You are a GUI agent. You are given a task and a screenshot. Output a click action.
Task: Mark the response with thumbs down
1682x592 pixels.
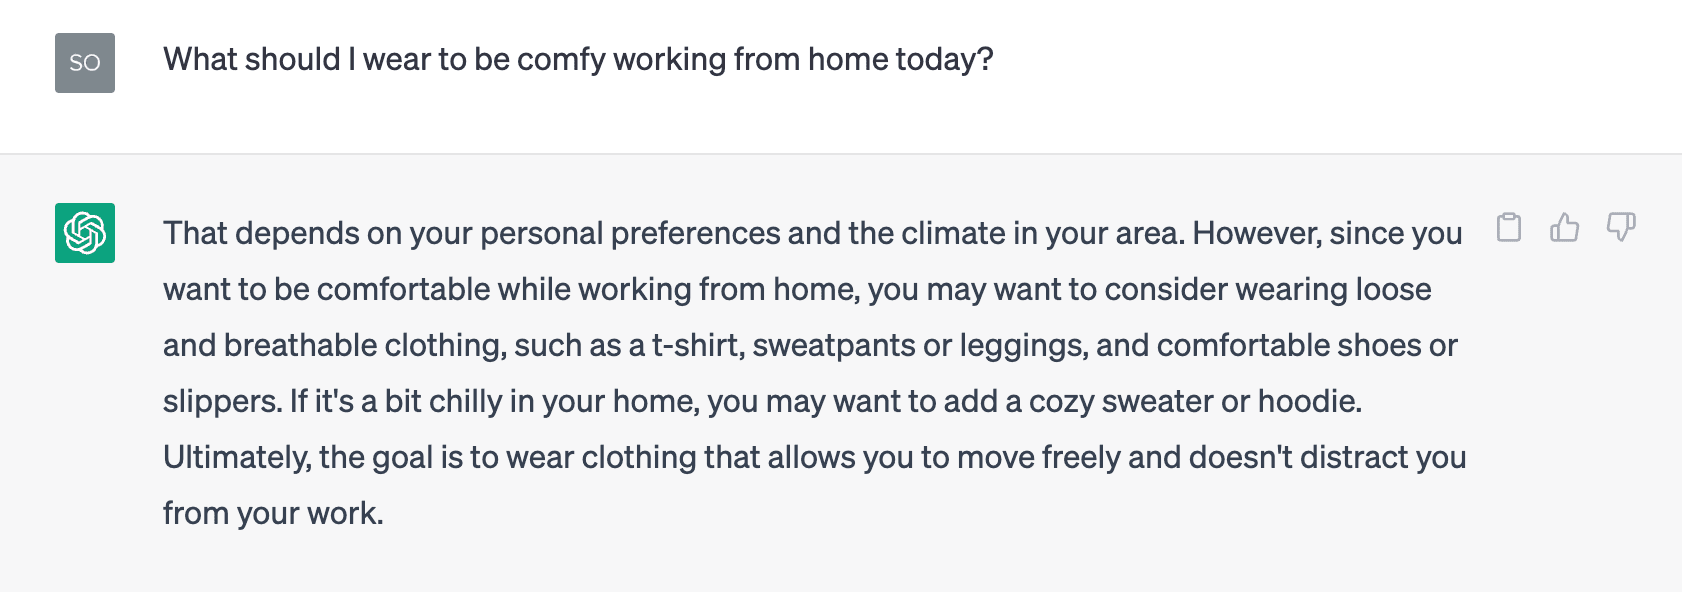pyautogui.click(x=1621, y=228)
